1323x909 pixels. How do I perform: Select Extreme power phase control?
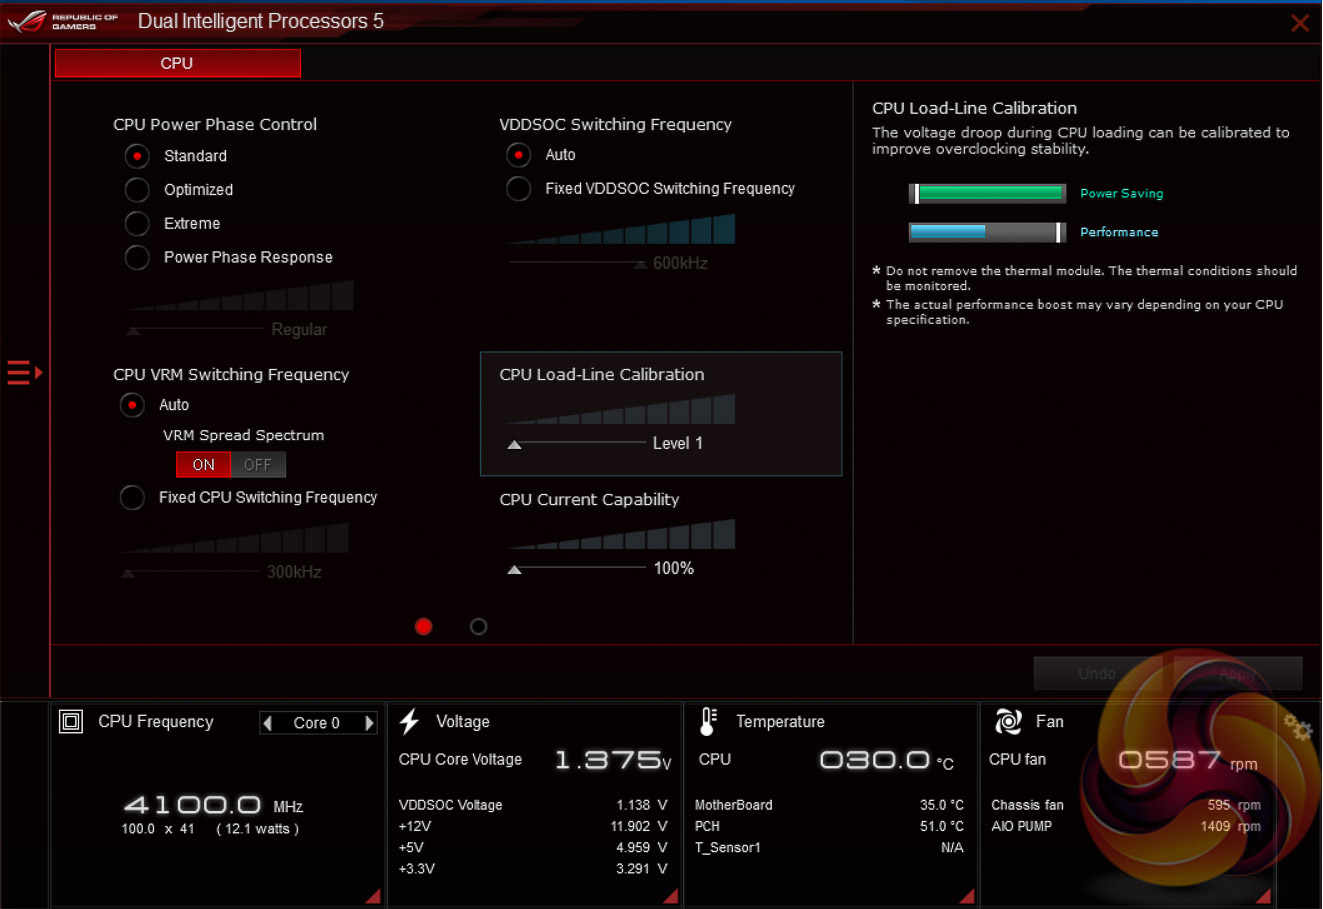pos(137,224)
